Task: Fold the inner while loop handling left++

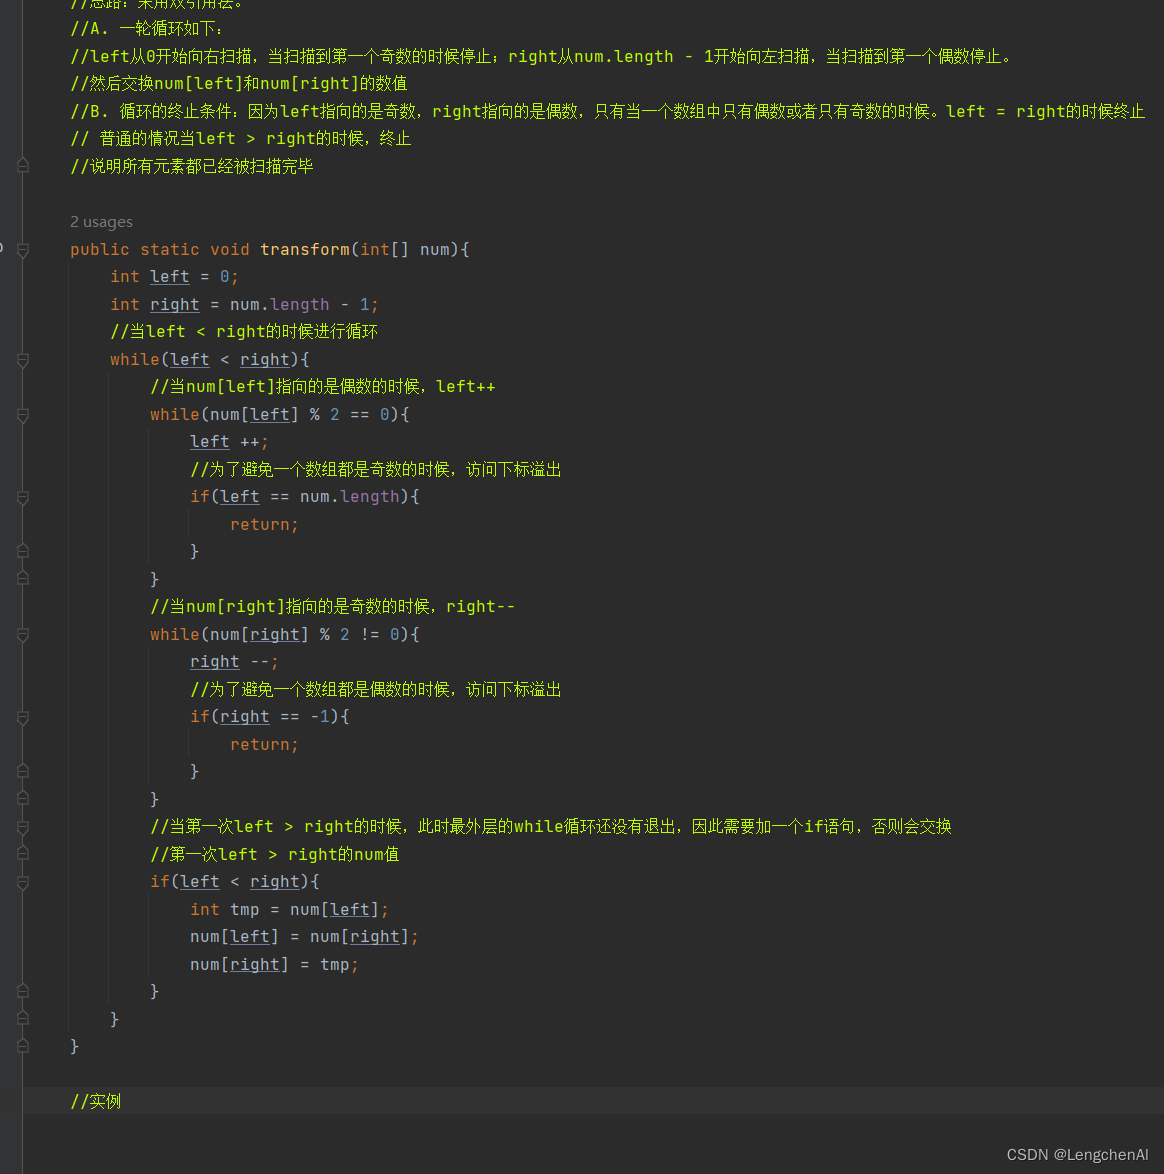Action: (22, 414)
